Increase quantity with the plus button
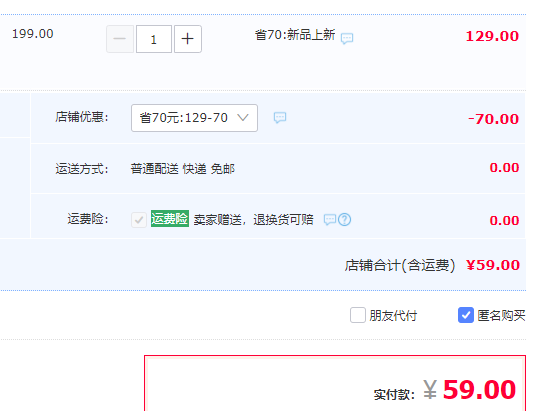 [188, 39]
